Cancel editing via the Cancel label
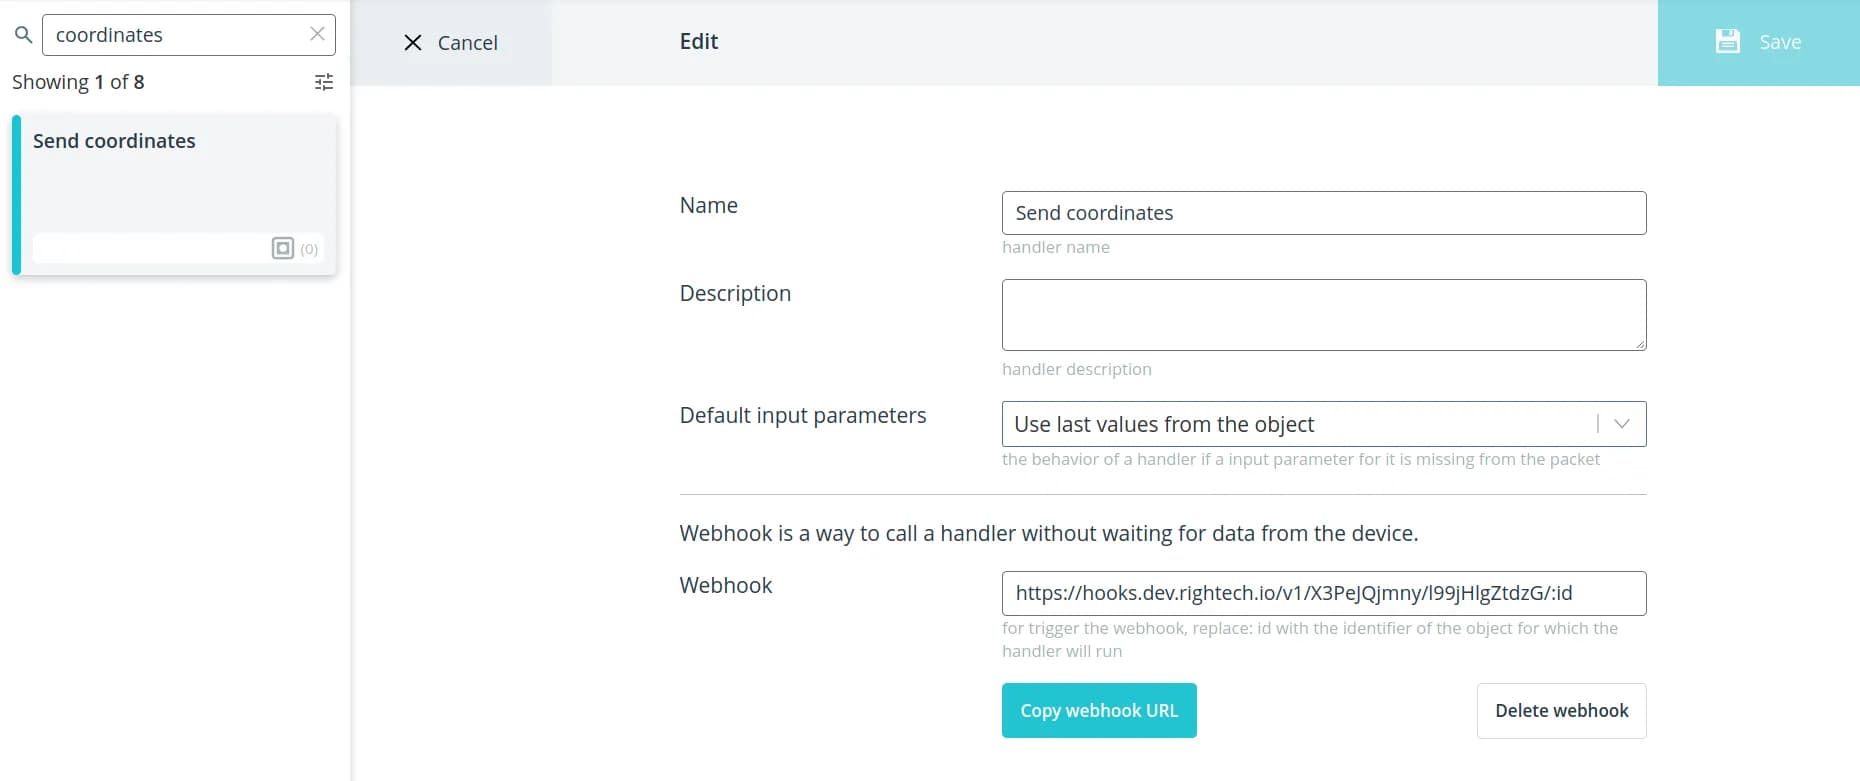Screen dimensions: 1860x781 point(467,43)
